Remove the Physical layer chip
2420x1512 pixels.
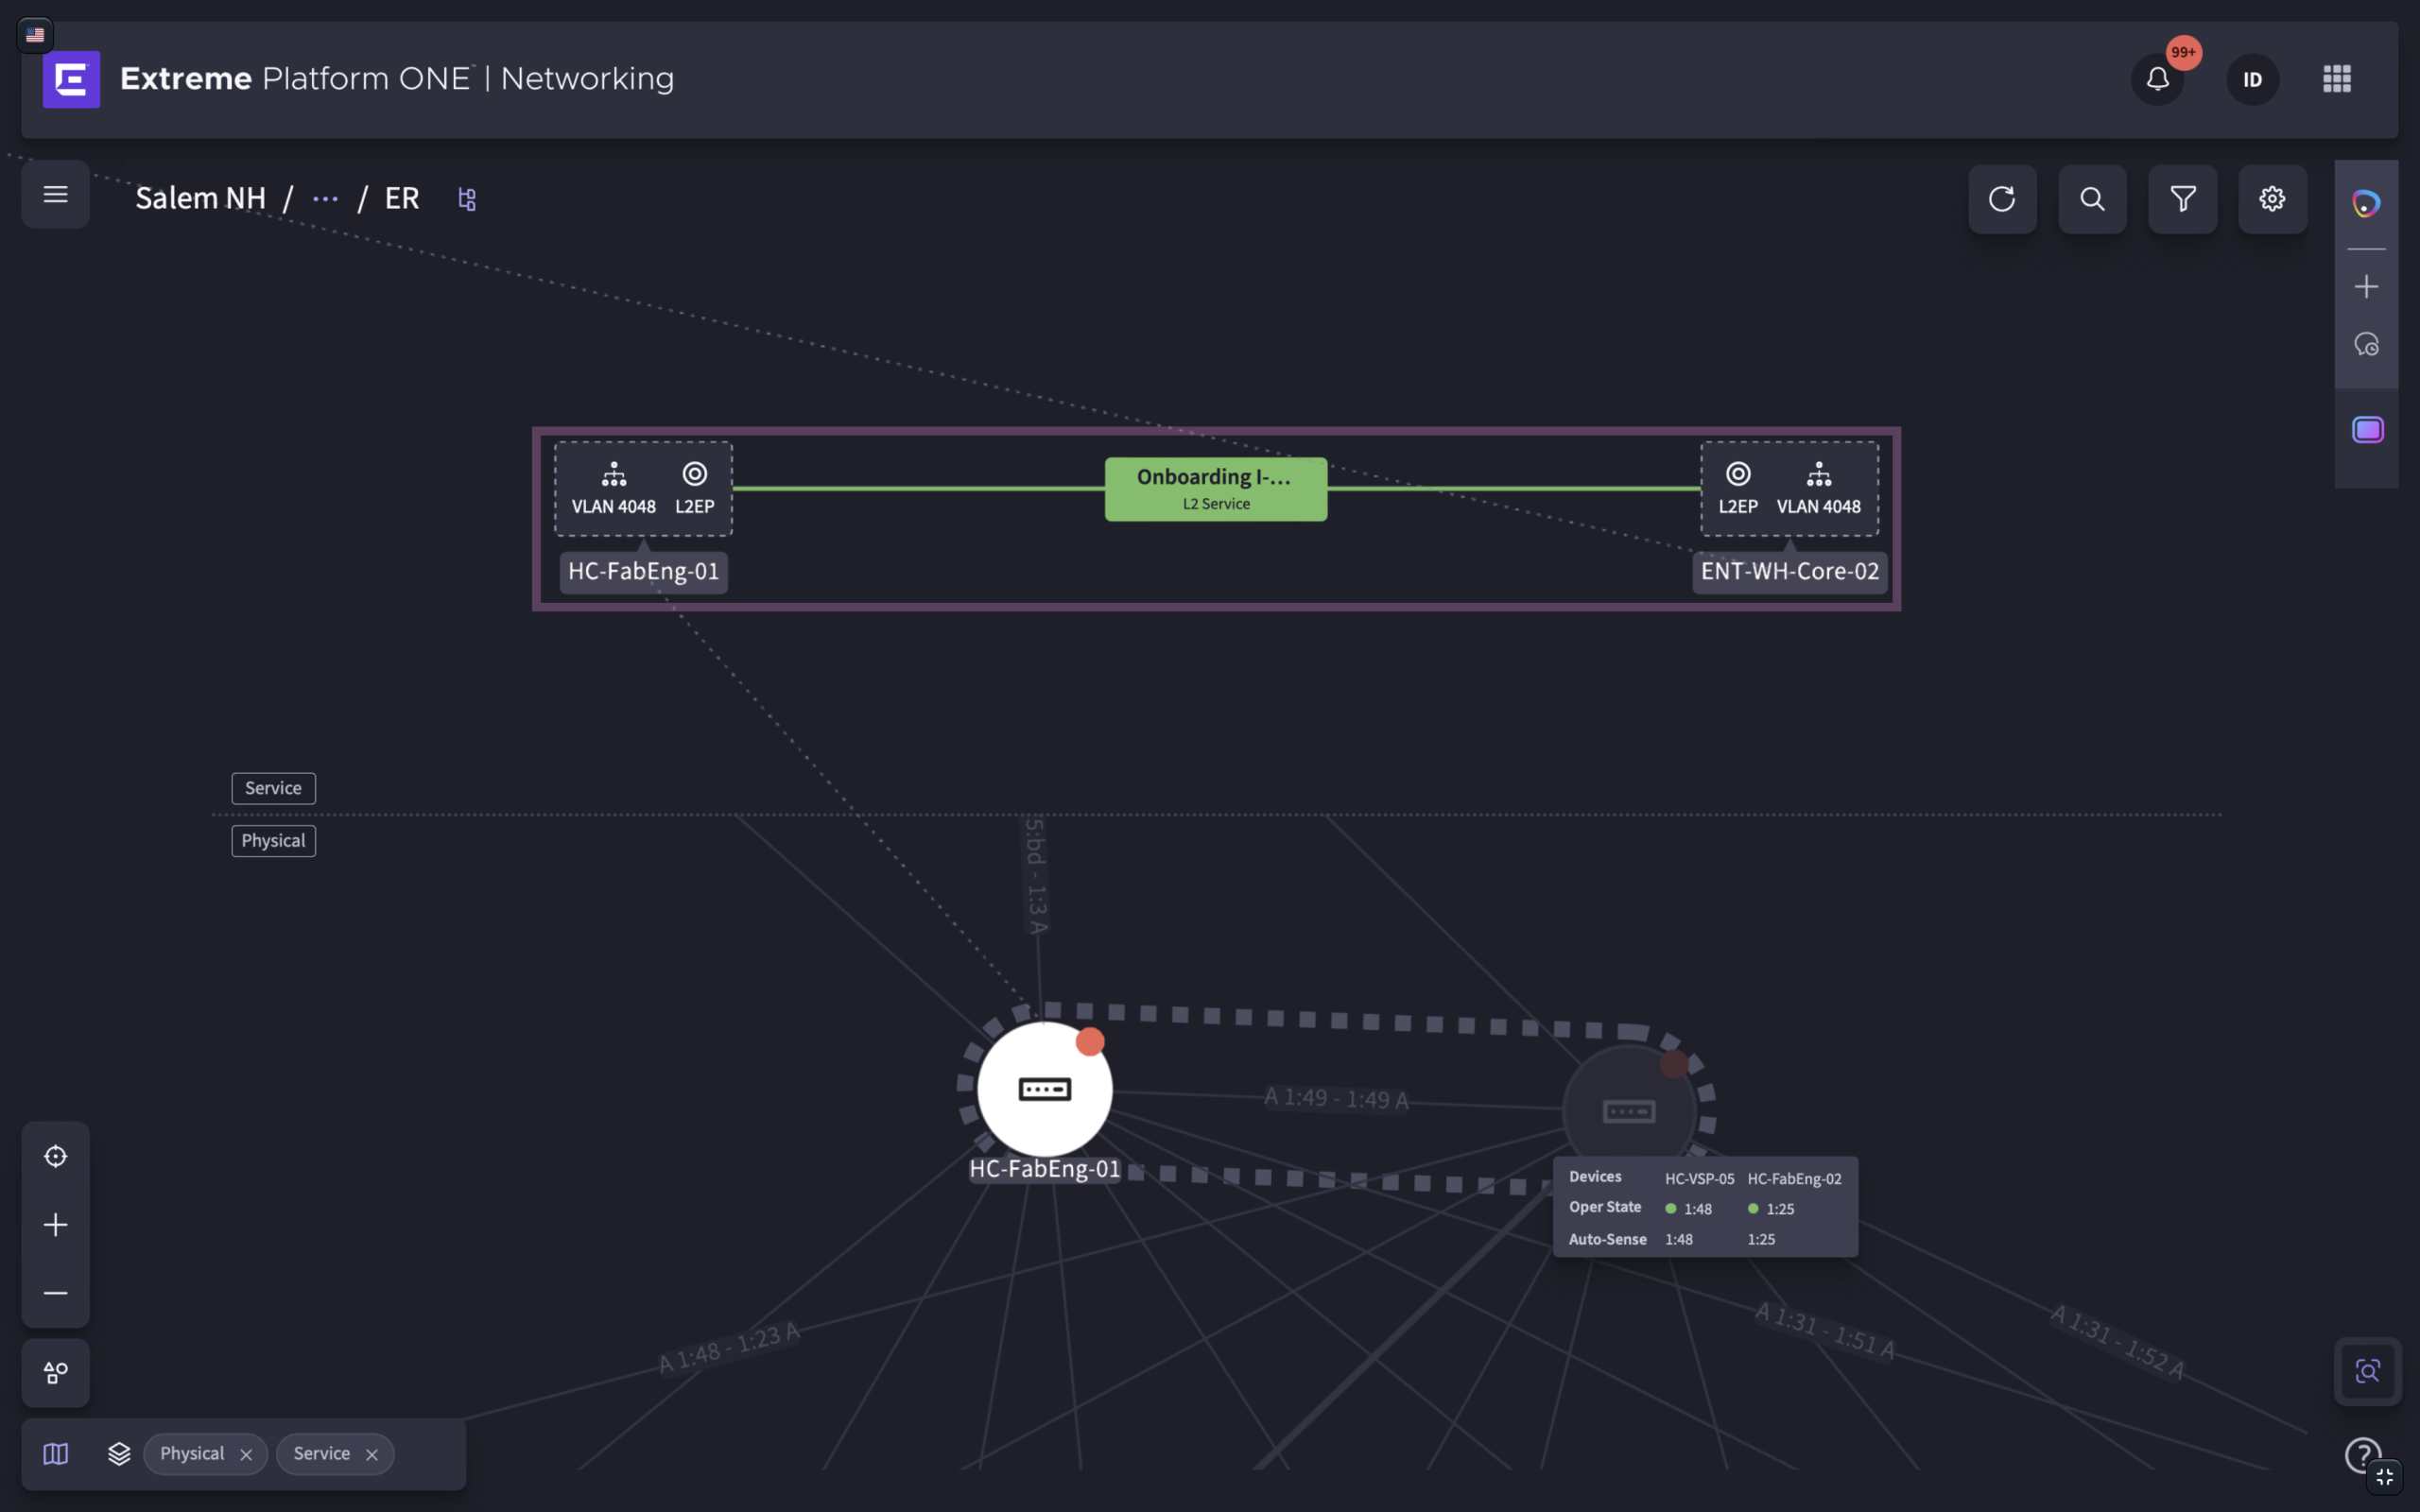click(246, 1455)
